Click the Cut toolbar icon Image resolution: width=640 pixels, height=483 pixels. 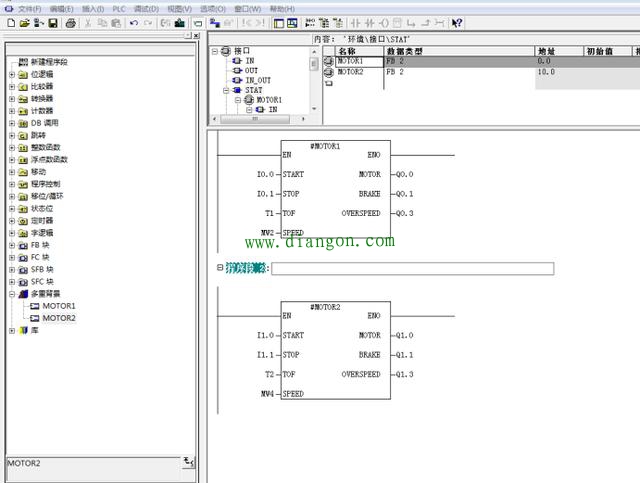tap(87, 23)
